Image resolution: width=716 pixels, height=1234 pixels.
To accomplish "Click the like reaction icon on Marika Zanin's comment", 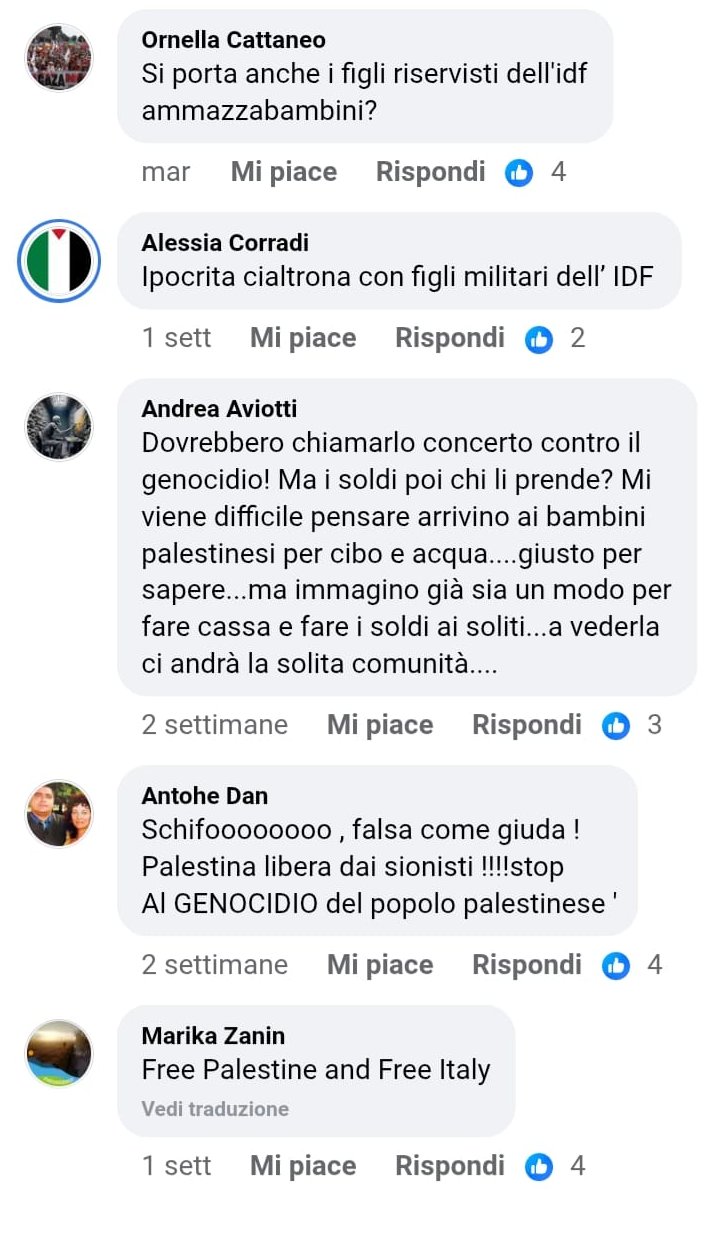I will (539, 1167).
